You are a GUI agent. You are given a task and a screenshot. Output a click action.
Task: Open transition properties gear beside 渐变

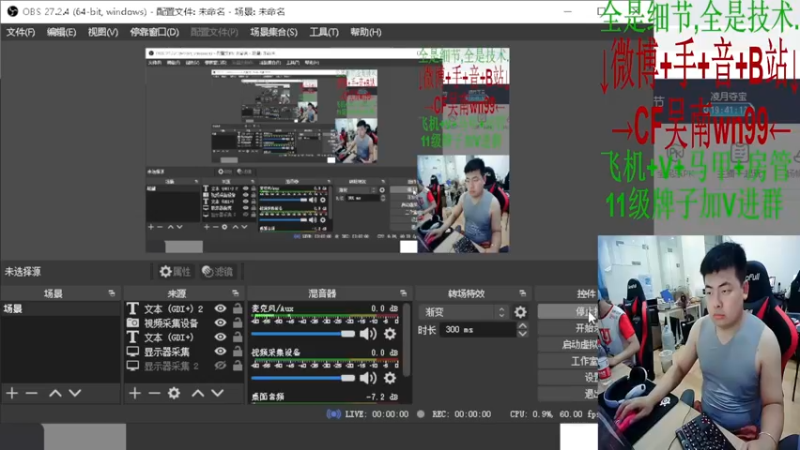[x=520, y=312]
